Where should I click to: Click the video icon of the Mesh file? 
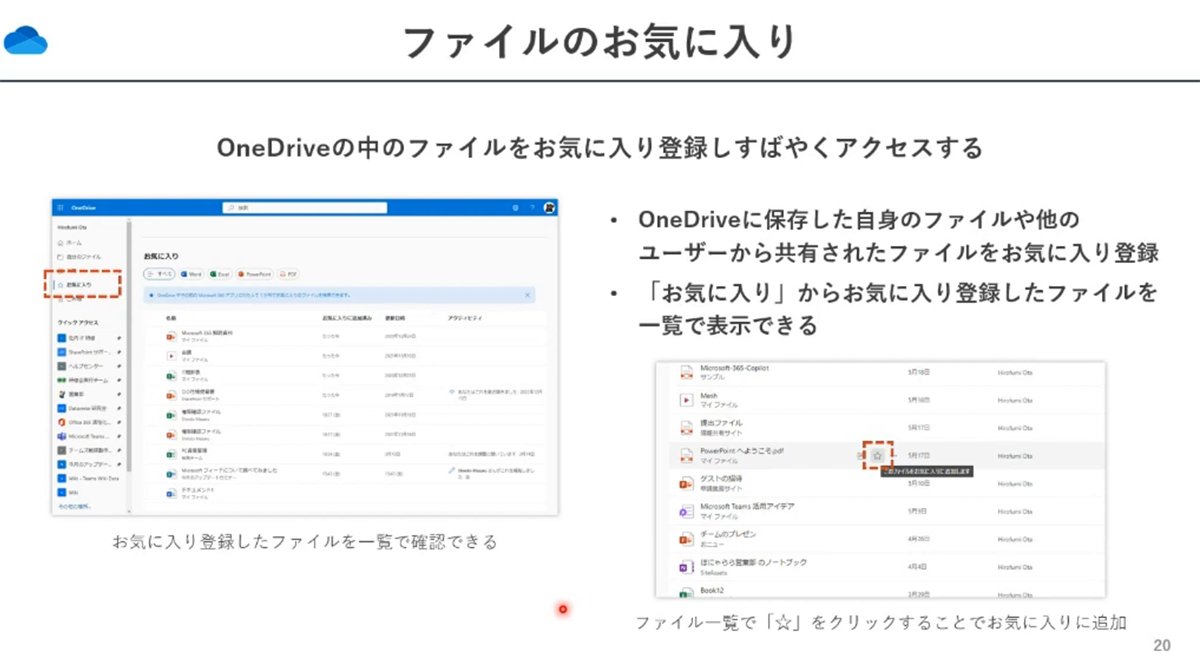(x=686, y=400)
